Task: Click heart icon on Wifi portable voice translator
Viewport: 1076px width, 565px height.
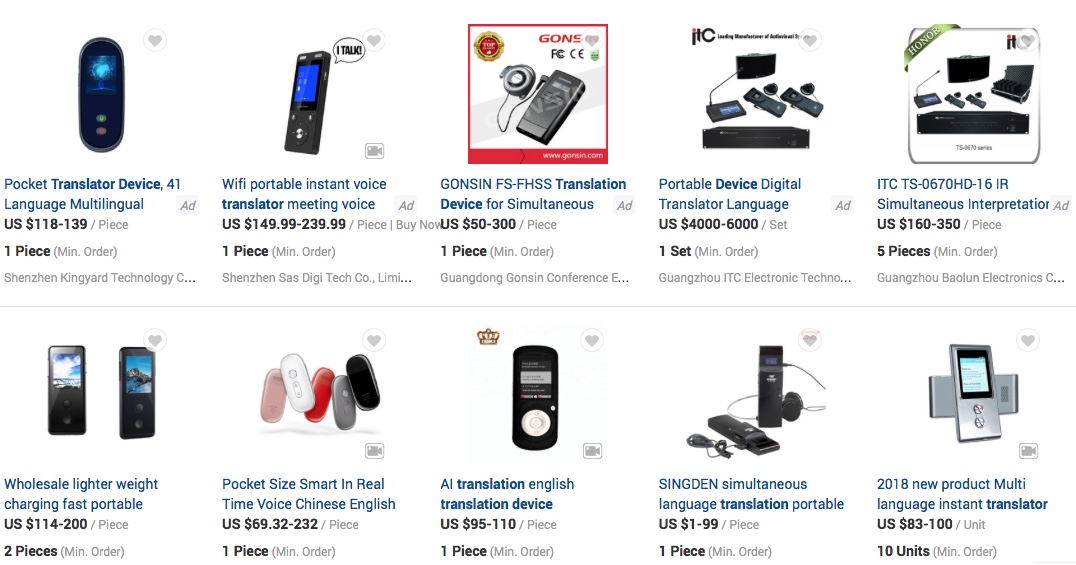Action: 374,41
